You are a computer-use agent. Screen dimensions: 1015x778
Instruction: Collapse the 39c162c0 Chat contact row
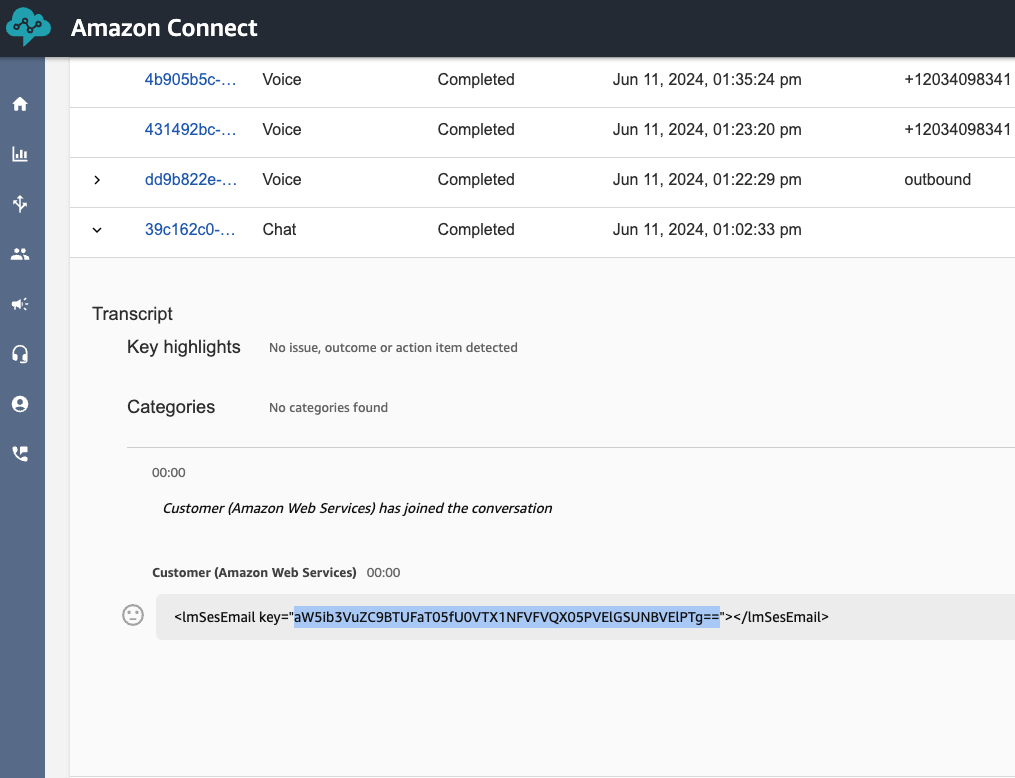point(97,230)
